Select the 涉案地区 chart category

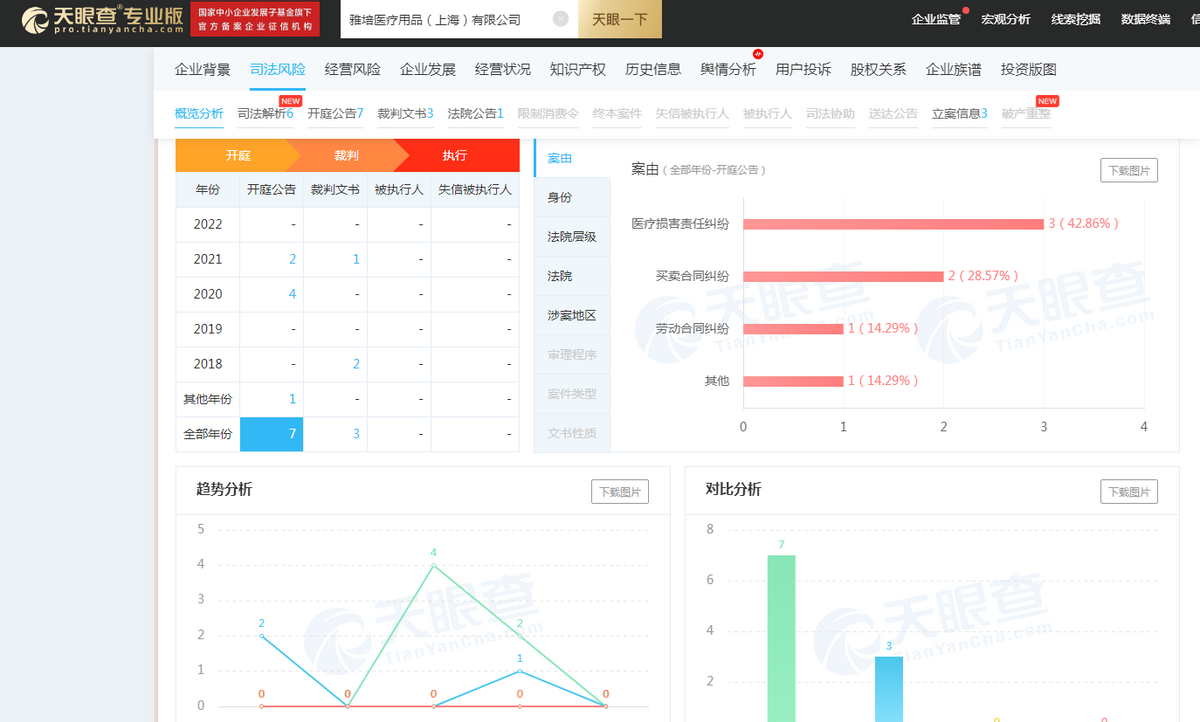click(572, 315)
